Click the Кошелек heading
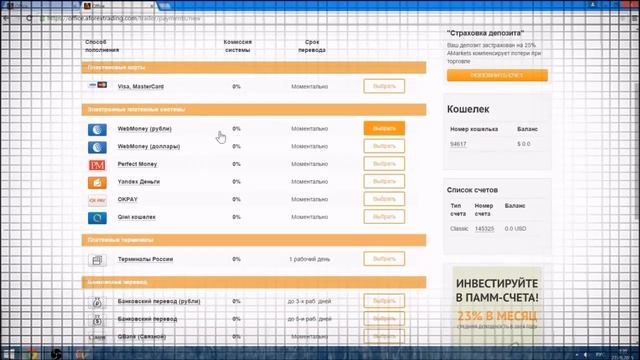This screenshot has height=360, width=640. (468, 109)
